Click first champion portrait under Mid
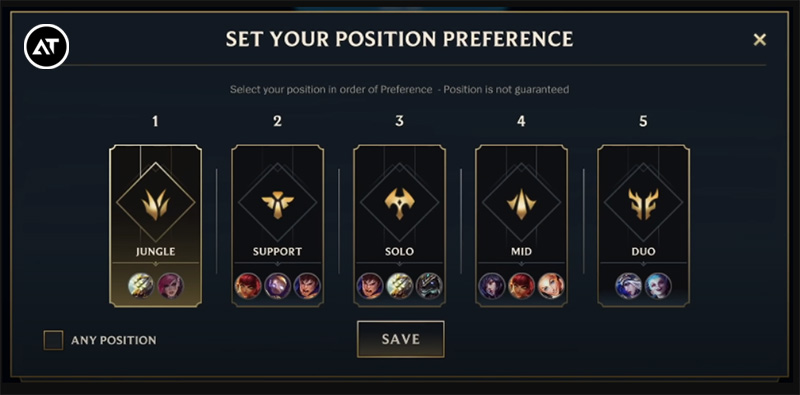Viewport: 800px width, 395px height. coord(492,286)
